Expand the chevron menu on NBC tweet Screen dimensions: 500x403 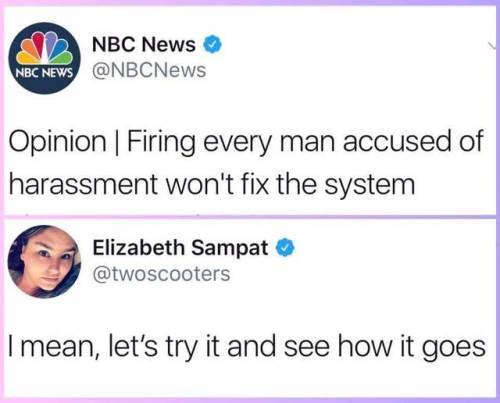pos(492,46)
